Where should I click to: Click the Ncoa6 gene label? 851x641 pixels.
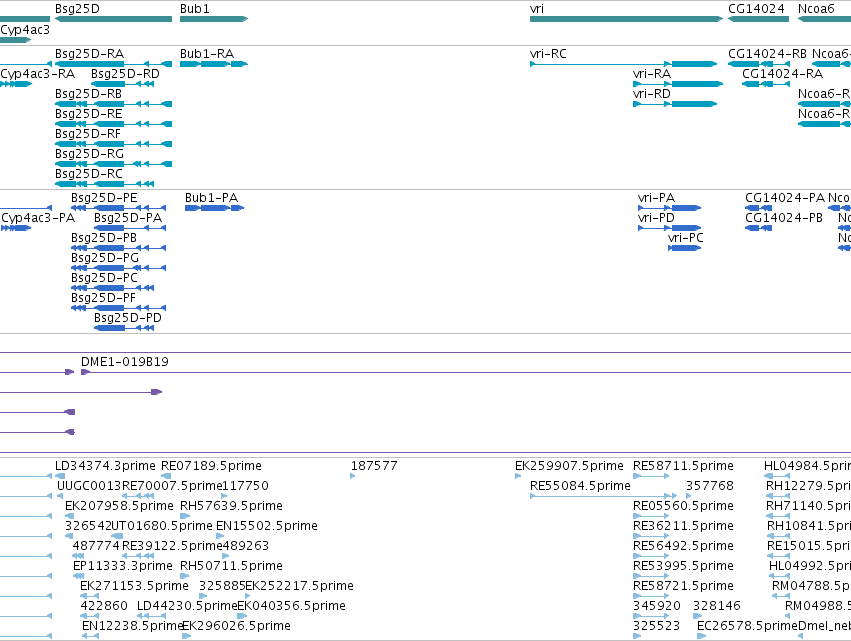pyautogui.click(x=816, y=9)
